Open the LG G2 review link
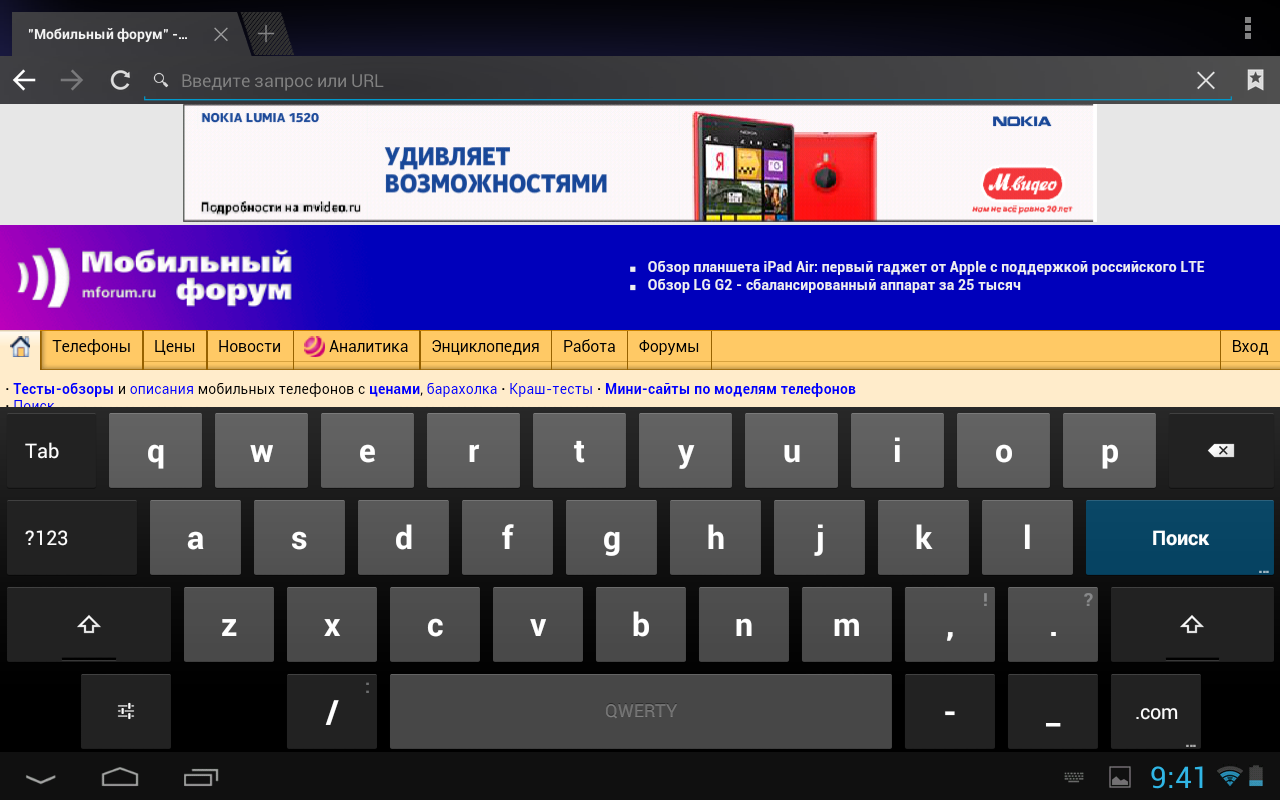Viewport: 1280px width, 800px height. 833,285
